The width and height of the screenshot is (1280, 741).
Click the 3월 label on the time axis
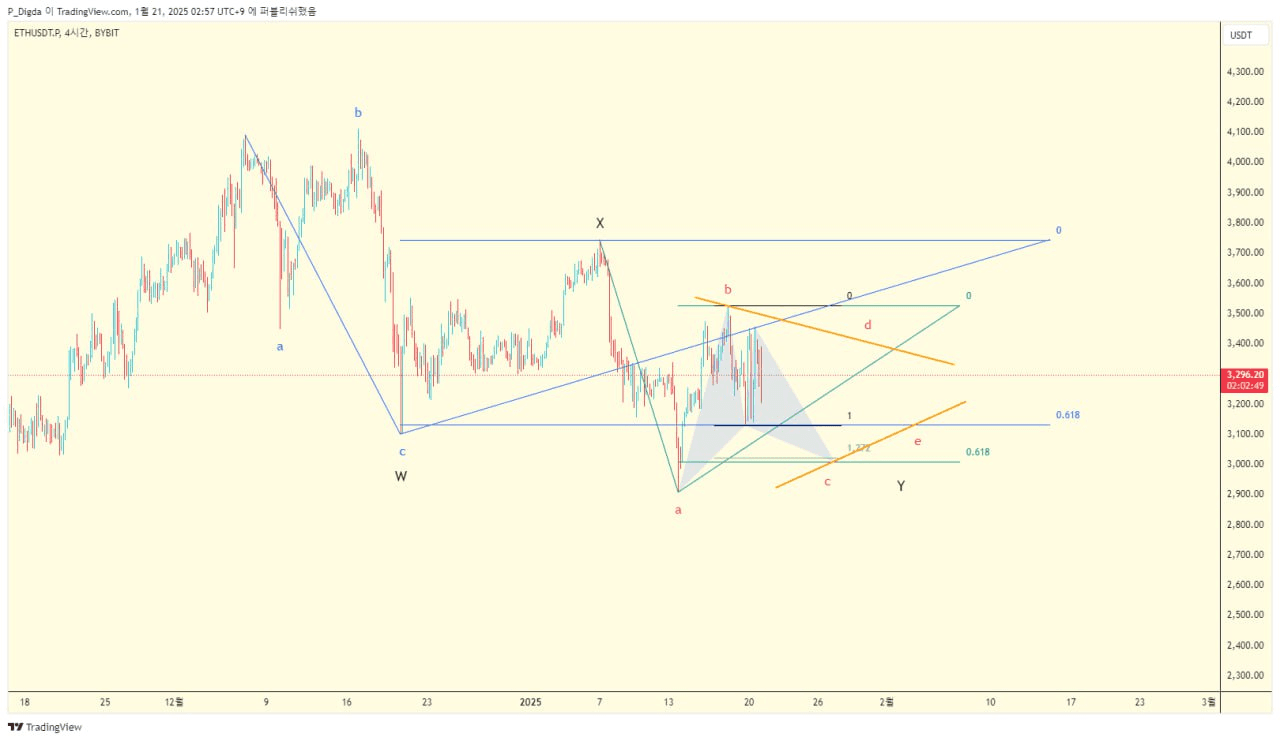tap(1209, 702)
